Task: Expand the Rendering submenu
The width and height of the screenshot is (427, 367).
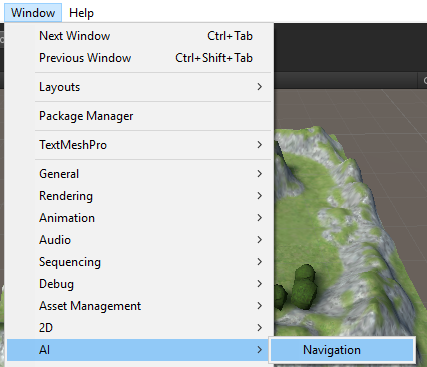Action: tap(139, 196)
